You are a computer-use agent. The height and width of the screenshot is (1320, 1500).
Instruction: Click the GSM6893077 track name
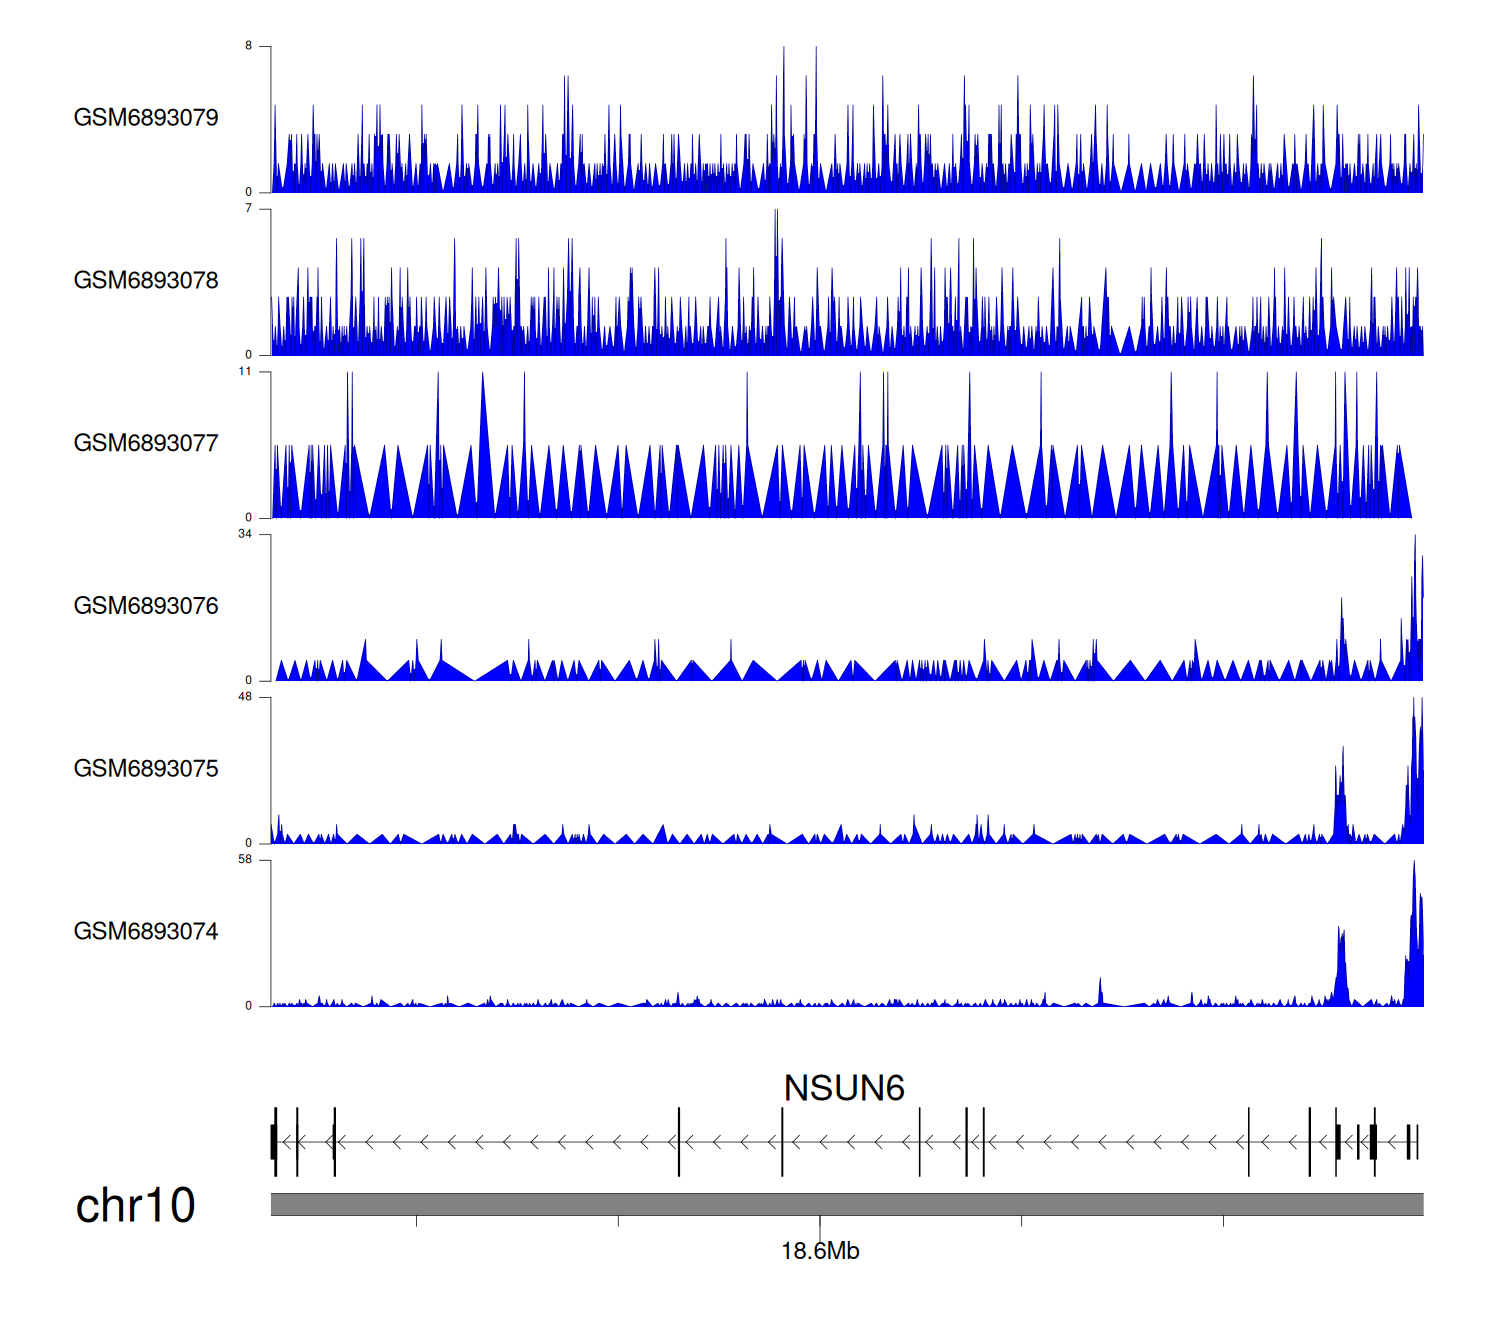coord(146,444)
